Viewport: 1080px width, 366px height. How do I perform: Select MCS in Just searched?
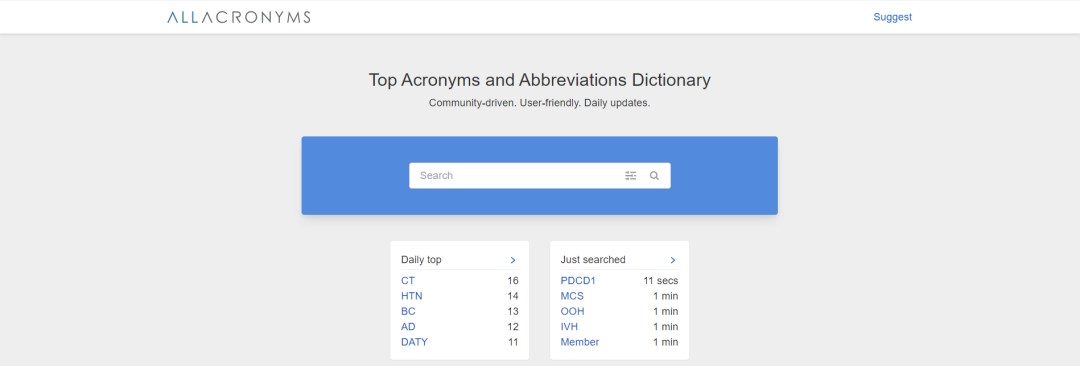[572, 296]
